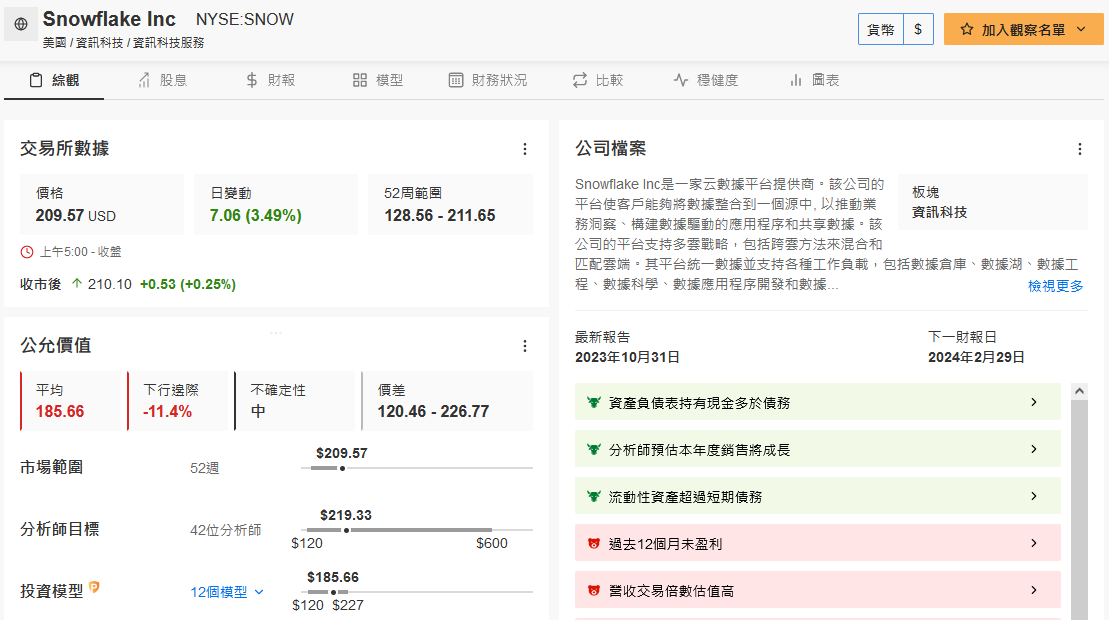Click the 最新報告 date 2023年10月31日

627,357
